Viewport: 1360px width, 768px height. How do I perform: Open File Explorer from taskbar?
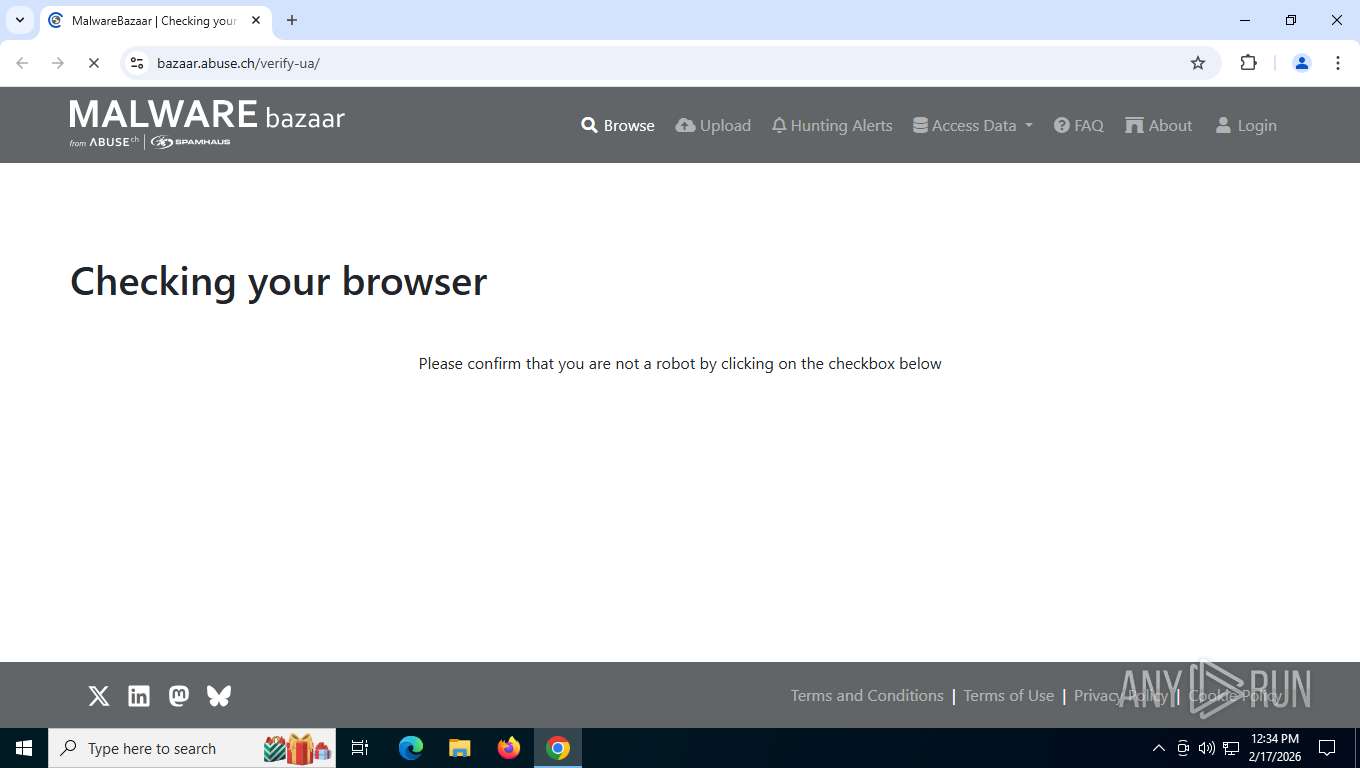[x=460, y=748]
